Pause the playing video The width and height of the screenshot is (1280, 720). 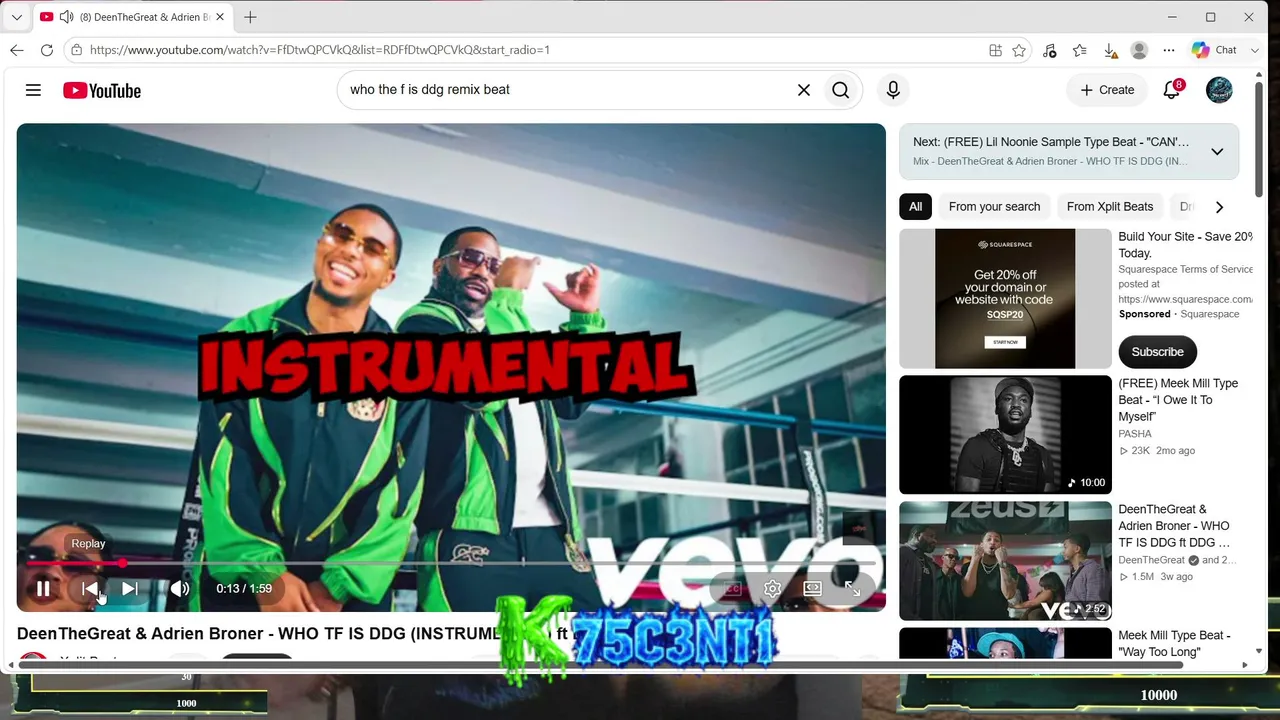[x=43, y=589]
